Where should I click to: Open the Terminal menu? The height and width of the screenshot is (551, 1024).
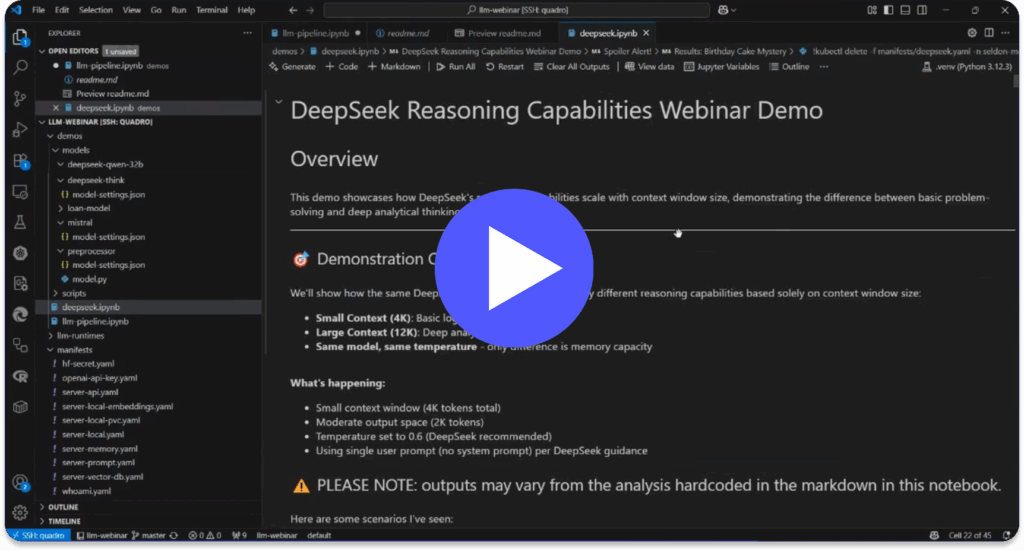[211, 10]
